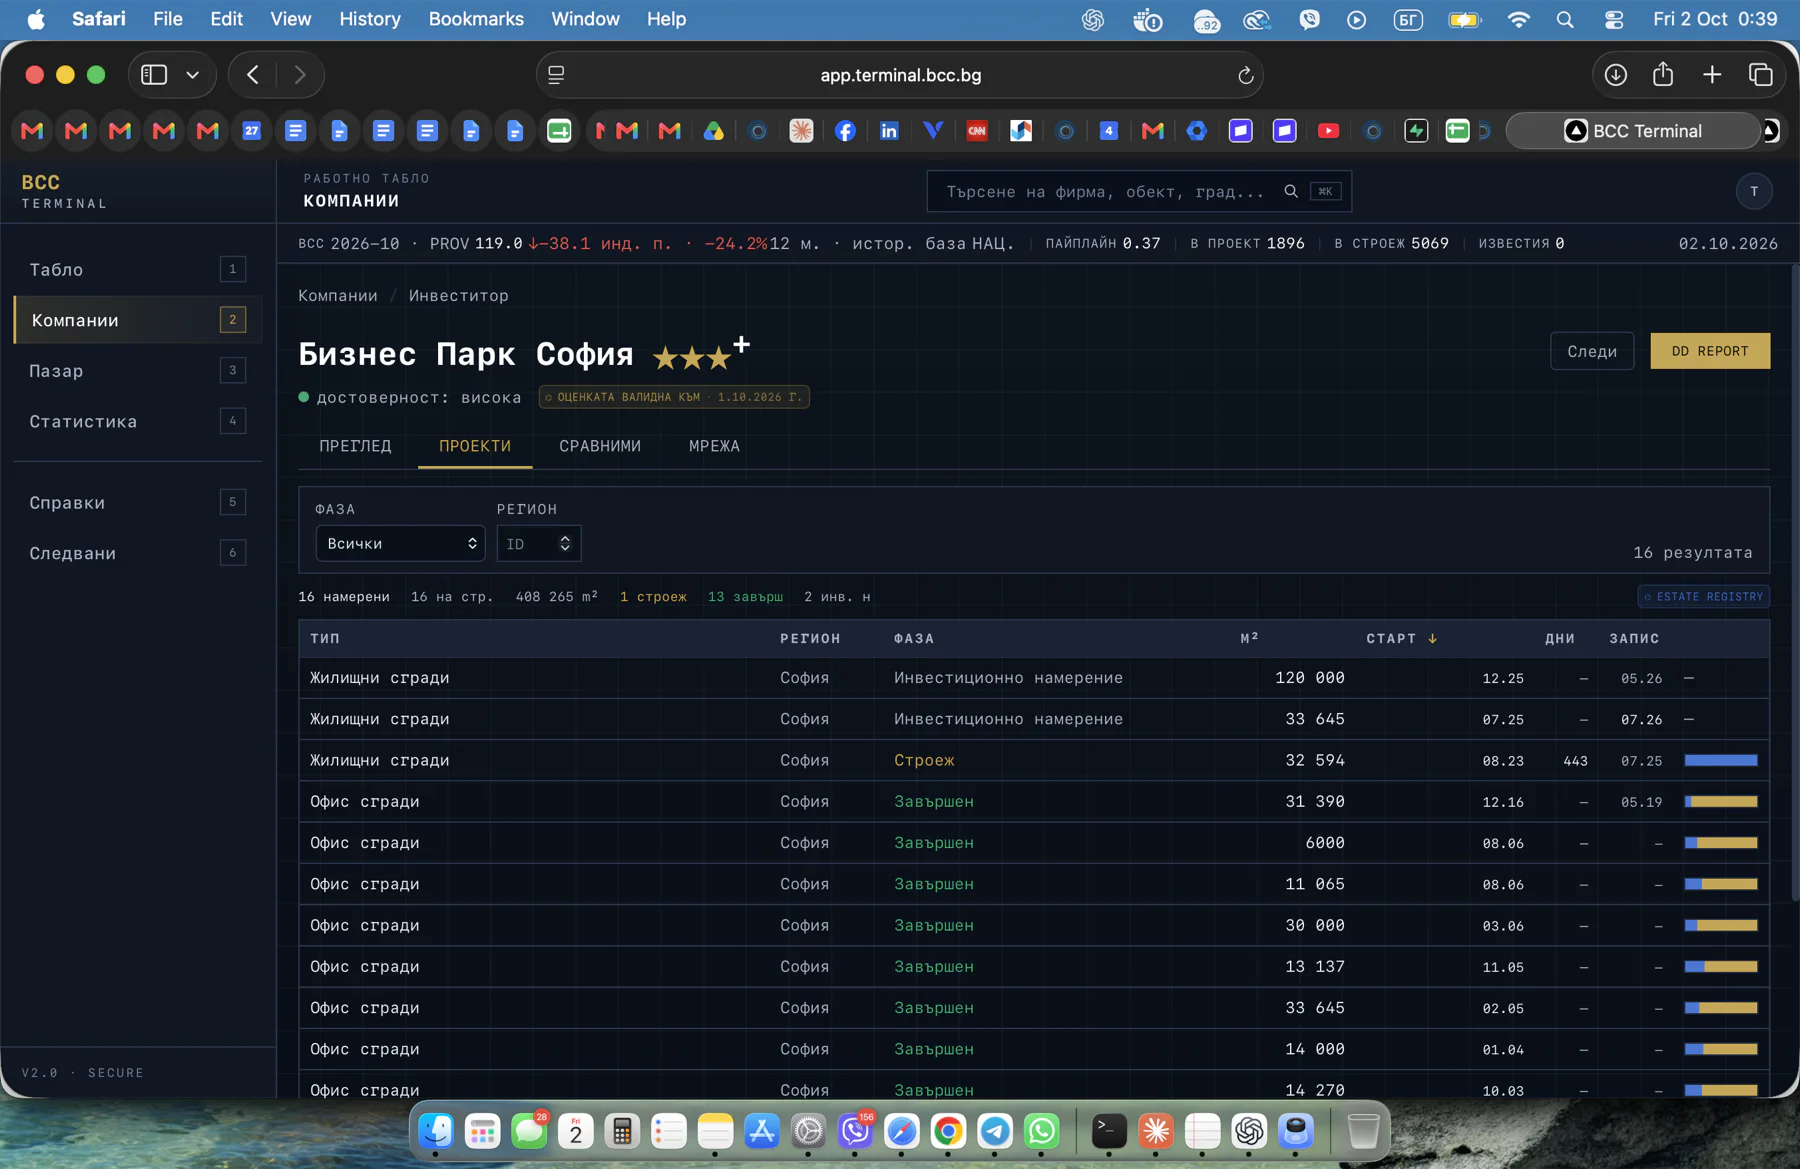Open the Bookmarks menu
Viewport: 1800px width, 1169px height.
pyautogui.click(x=476, y=19)
